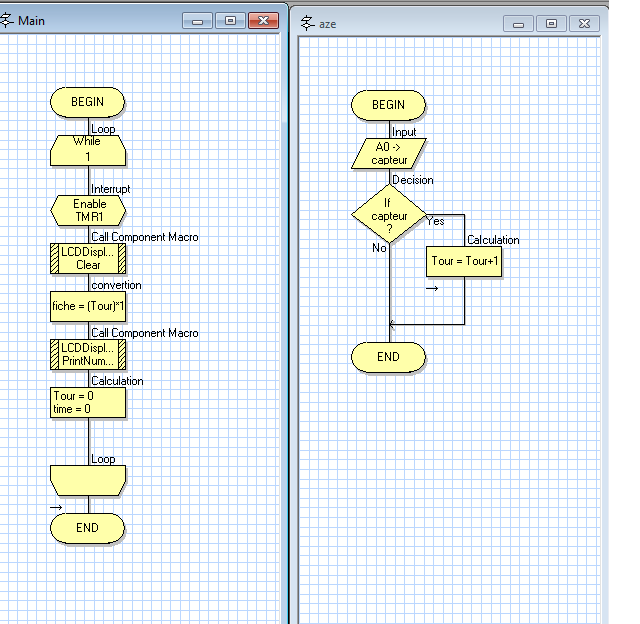Image resolution: width=640 pixels, height=624 pixels.
Task: Click Call Component Macro label above LCDDispl Clear
Action: [x=144, y=237]
